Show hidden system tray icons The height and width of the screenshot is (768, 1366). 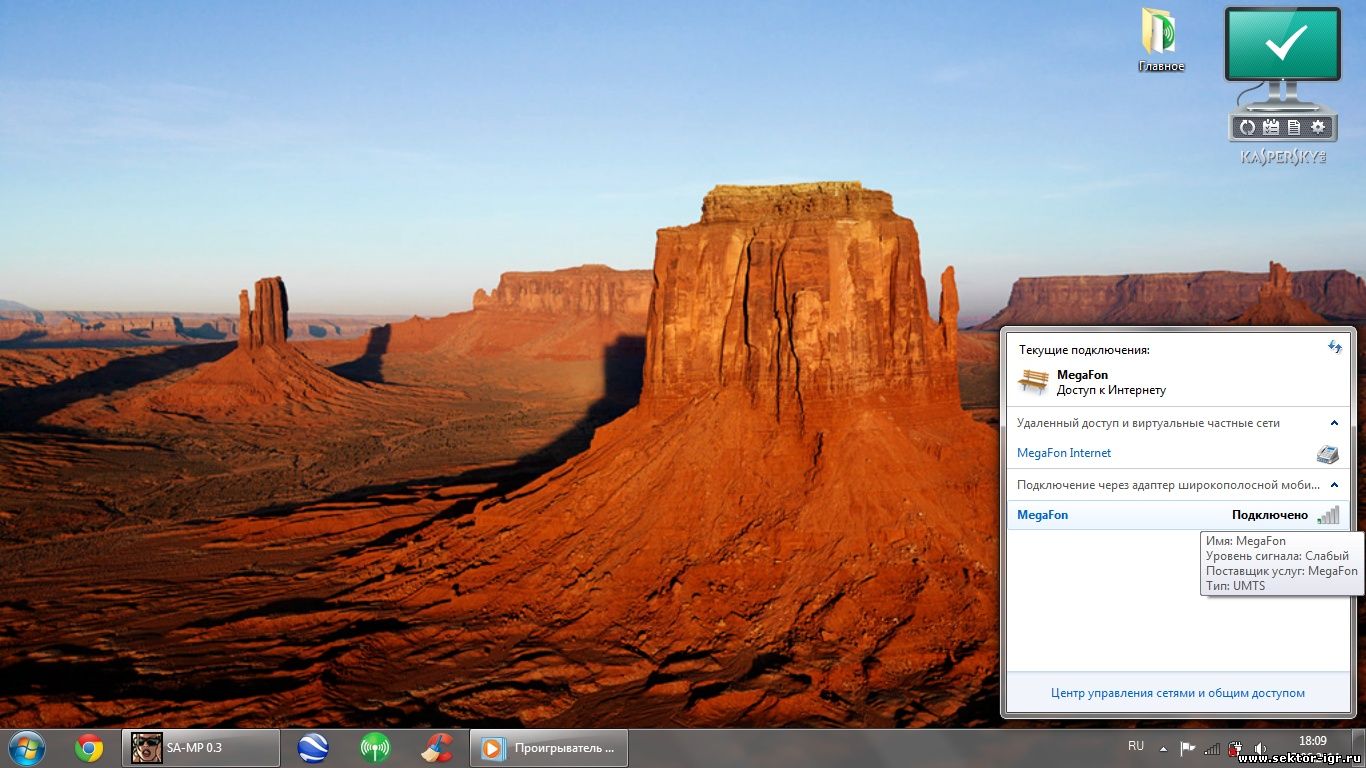1162,748
